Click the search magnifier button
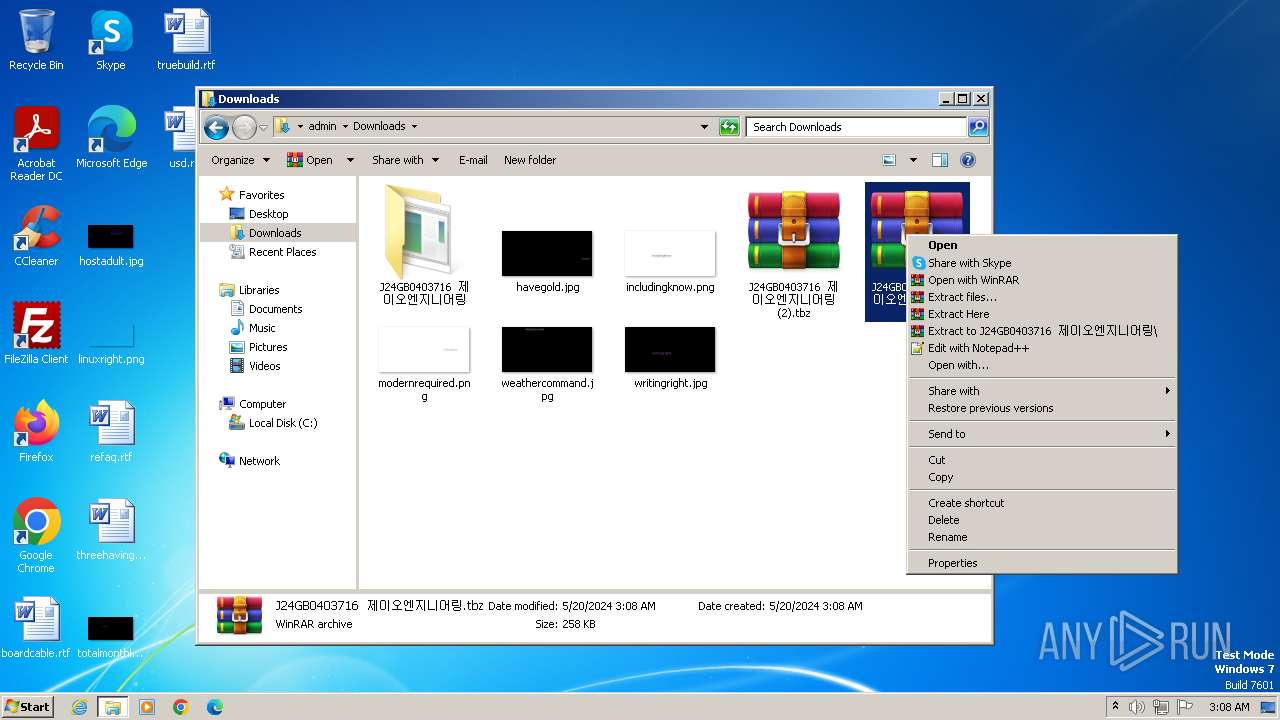 point(978,127)
